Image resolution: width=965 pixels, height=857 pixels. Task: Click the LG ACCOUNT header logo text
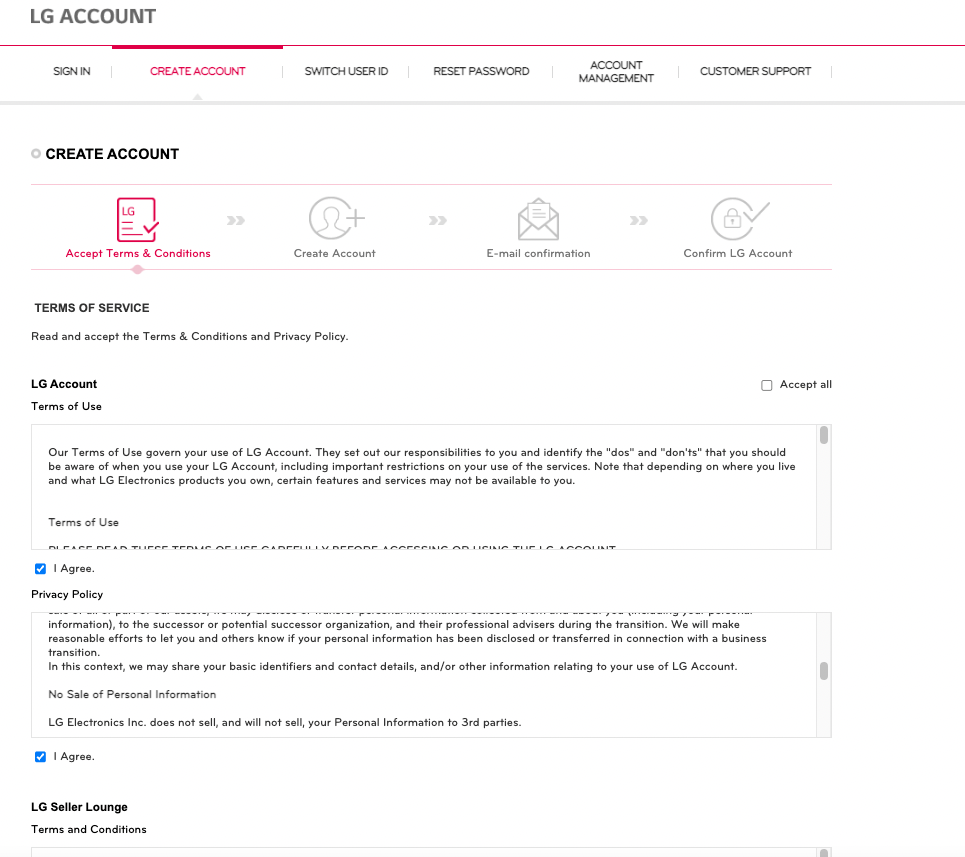tap(93, 16)
